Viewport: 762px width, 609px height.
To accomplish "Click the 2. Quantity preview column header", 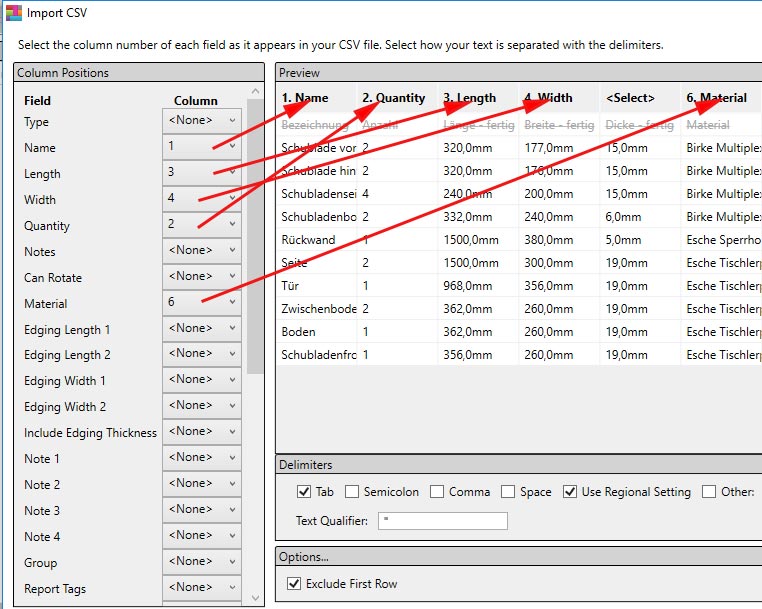I will (398, 98).
